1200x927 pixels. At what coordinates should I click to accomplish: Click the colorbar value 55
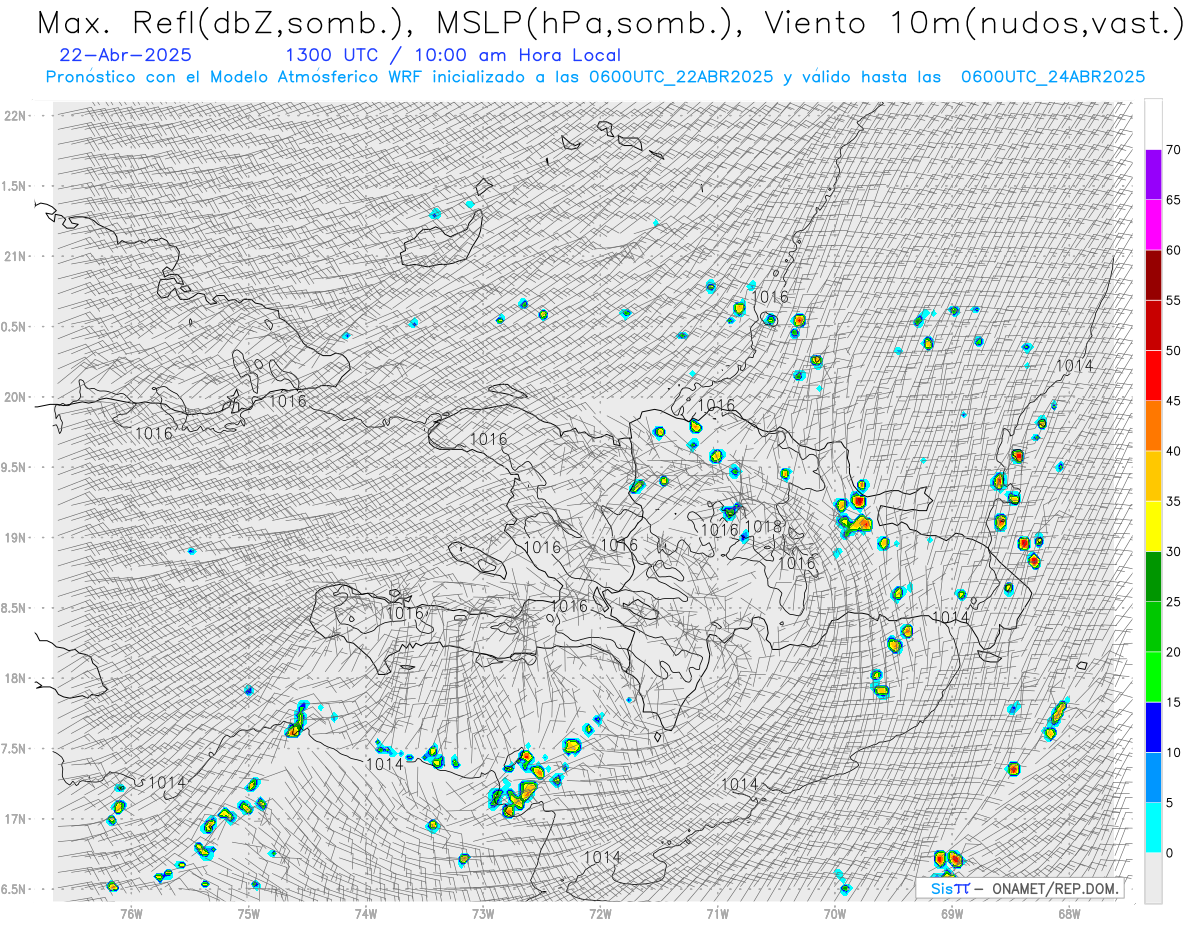click(x=1174, y=300)
